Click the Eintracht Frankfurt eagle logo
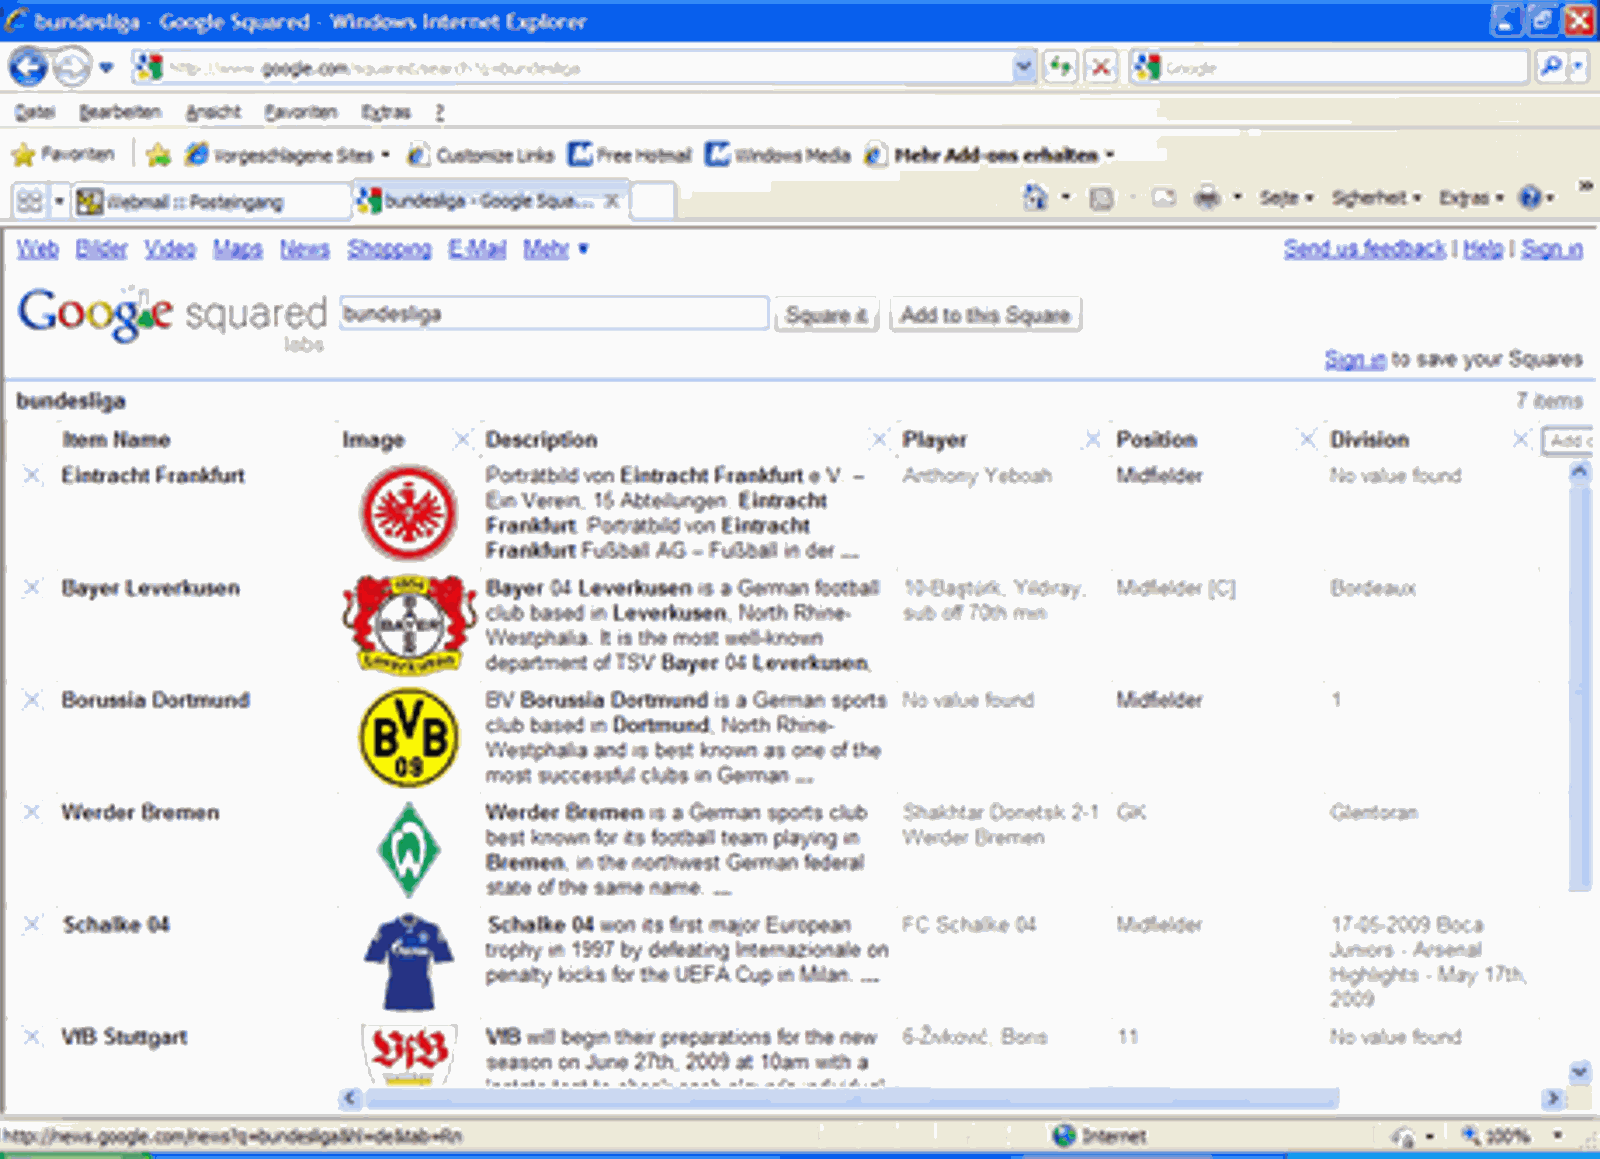The width and height of the screenshot is (1600, 1159). point(408,513)
